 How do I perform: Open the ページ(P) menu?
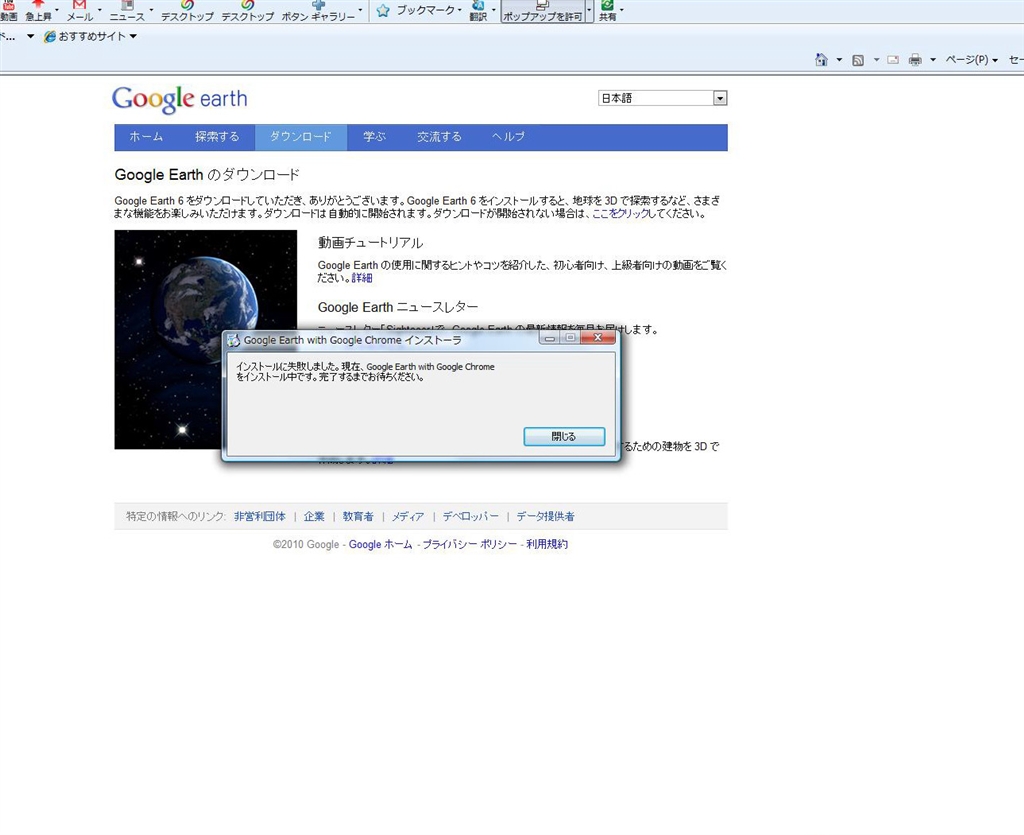pyautogui.click(x=972, y=60)
